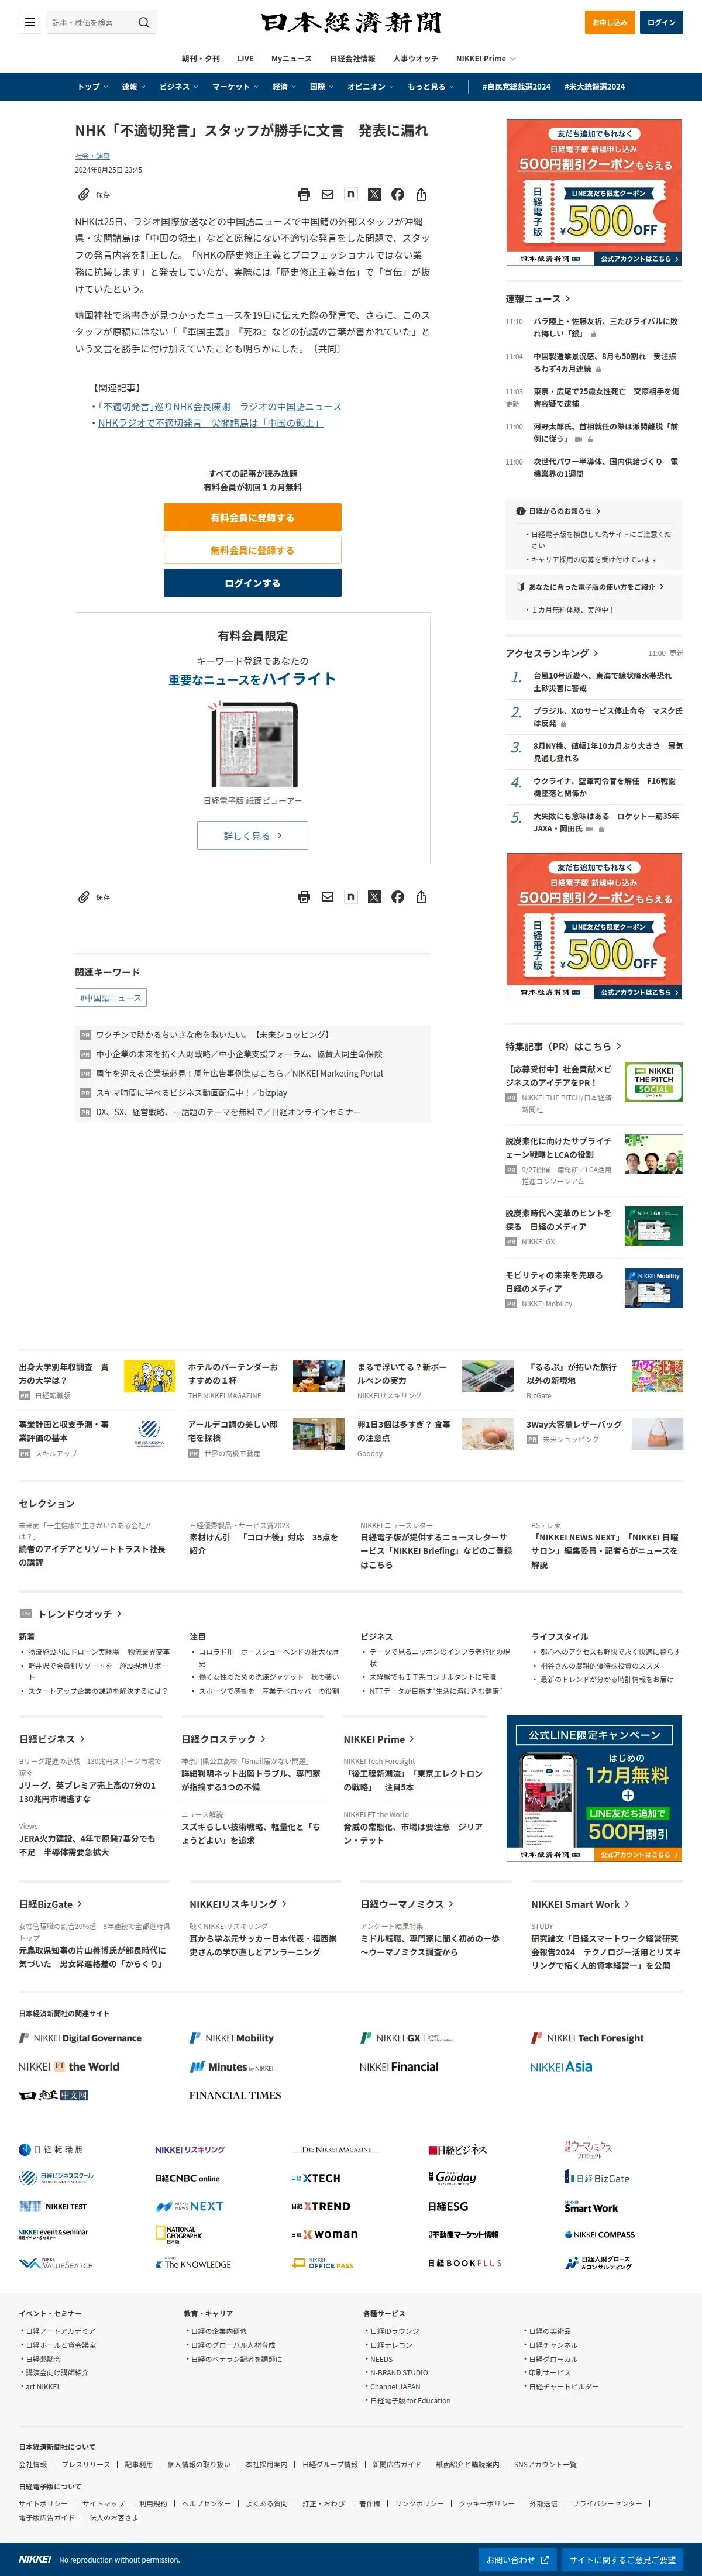Open the NIKKEI THE PITCH SOCIAL thumbnail
Screen dimensions: 702x2576
(x=654, y=1082)
